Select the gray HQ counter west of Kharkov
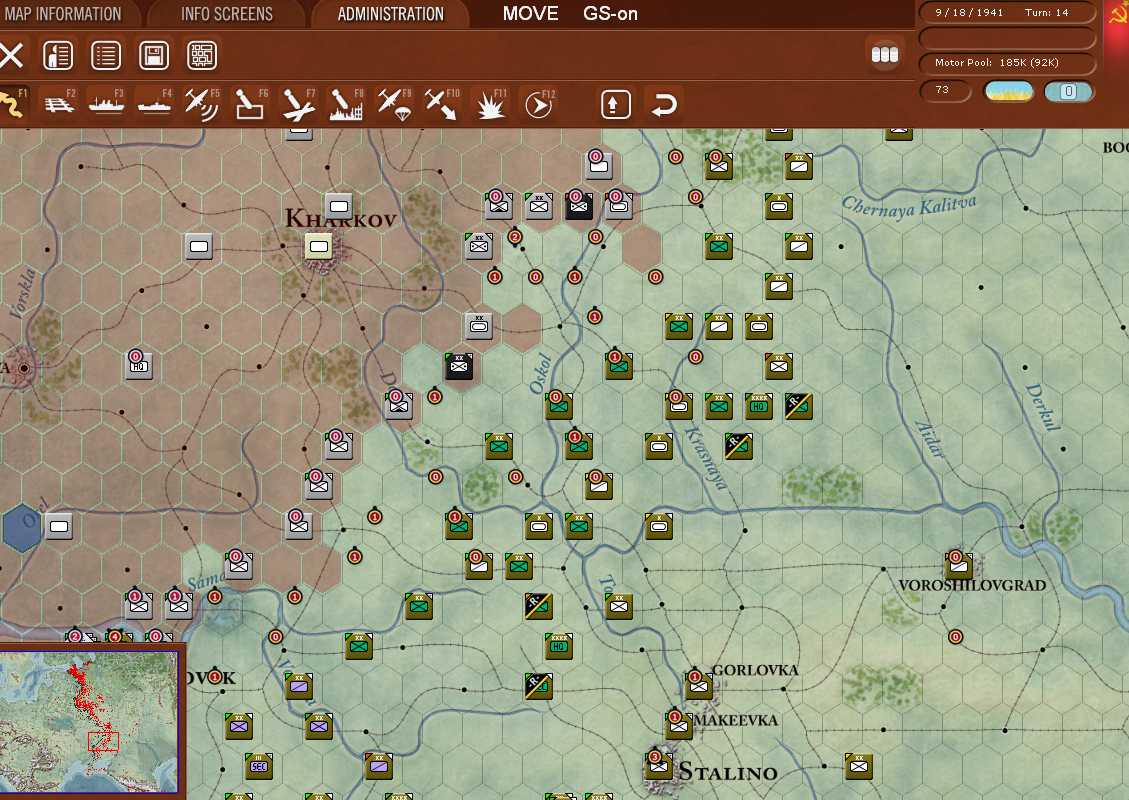The image size is (1129, 800). 139,366
